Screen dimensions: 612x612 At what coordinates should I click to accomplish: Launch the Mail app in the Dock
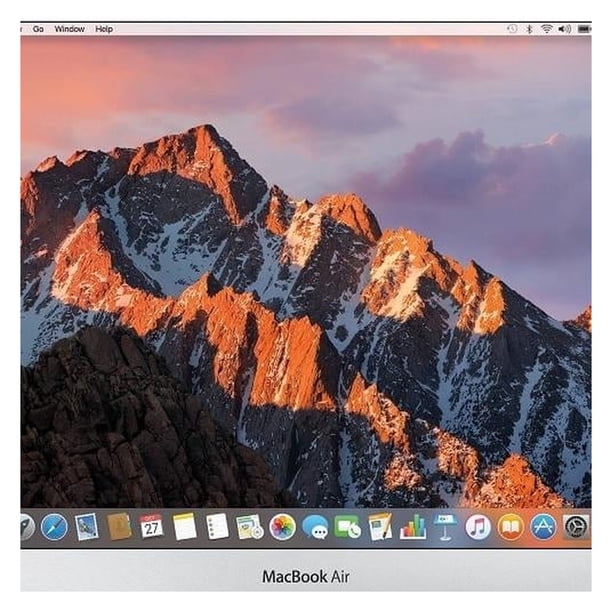(x=86, y=527)
